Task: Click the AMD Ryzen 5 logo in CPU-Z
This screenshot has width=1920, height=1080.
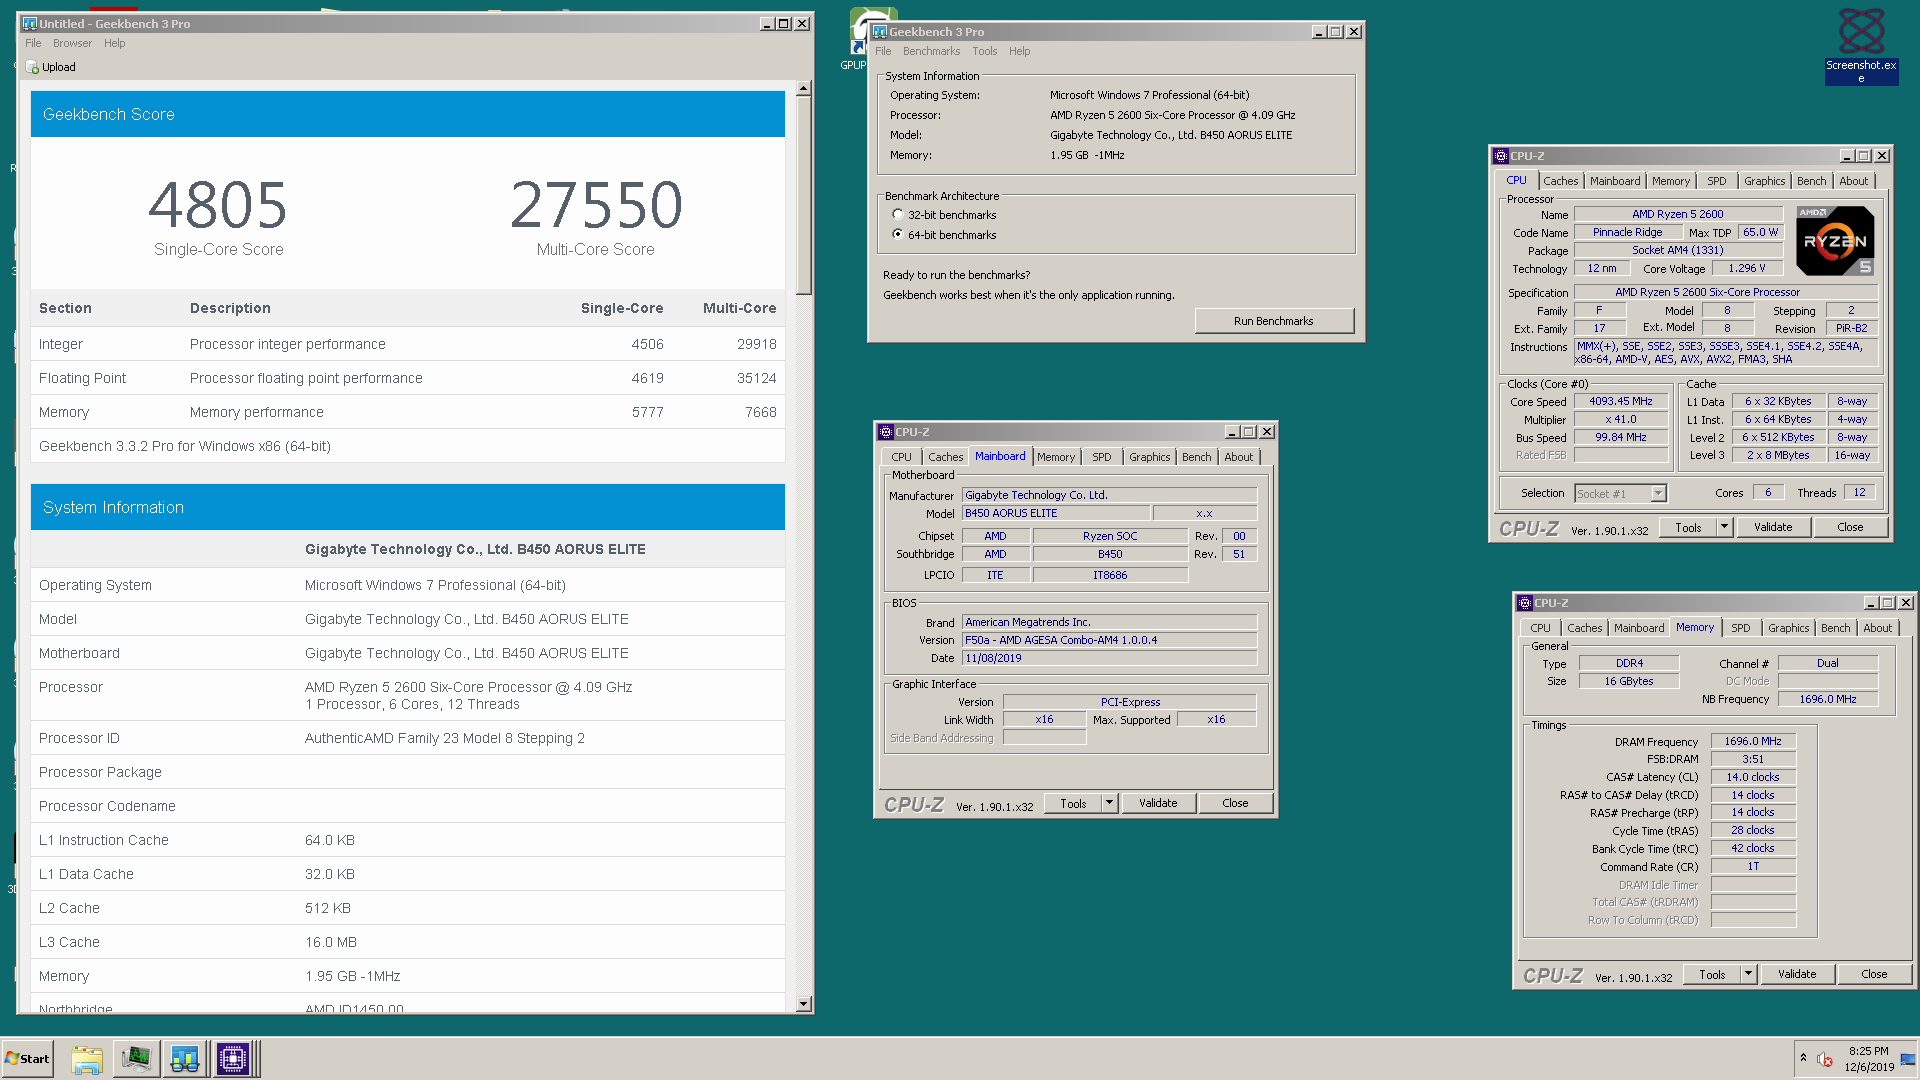Action: (1835, 241)
